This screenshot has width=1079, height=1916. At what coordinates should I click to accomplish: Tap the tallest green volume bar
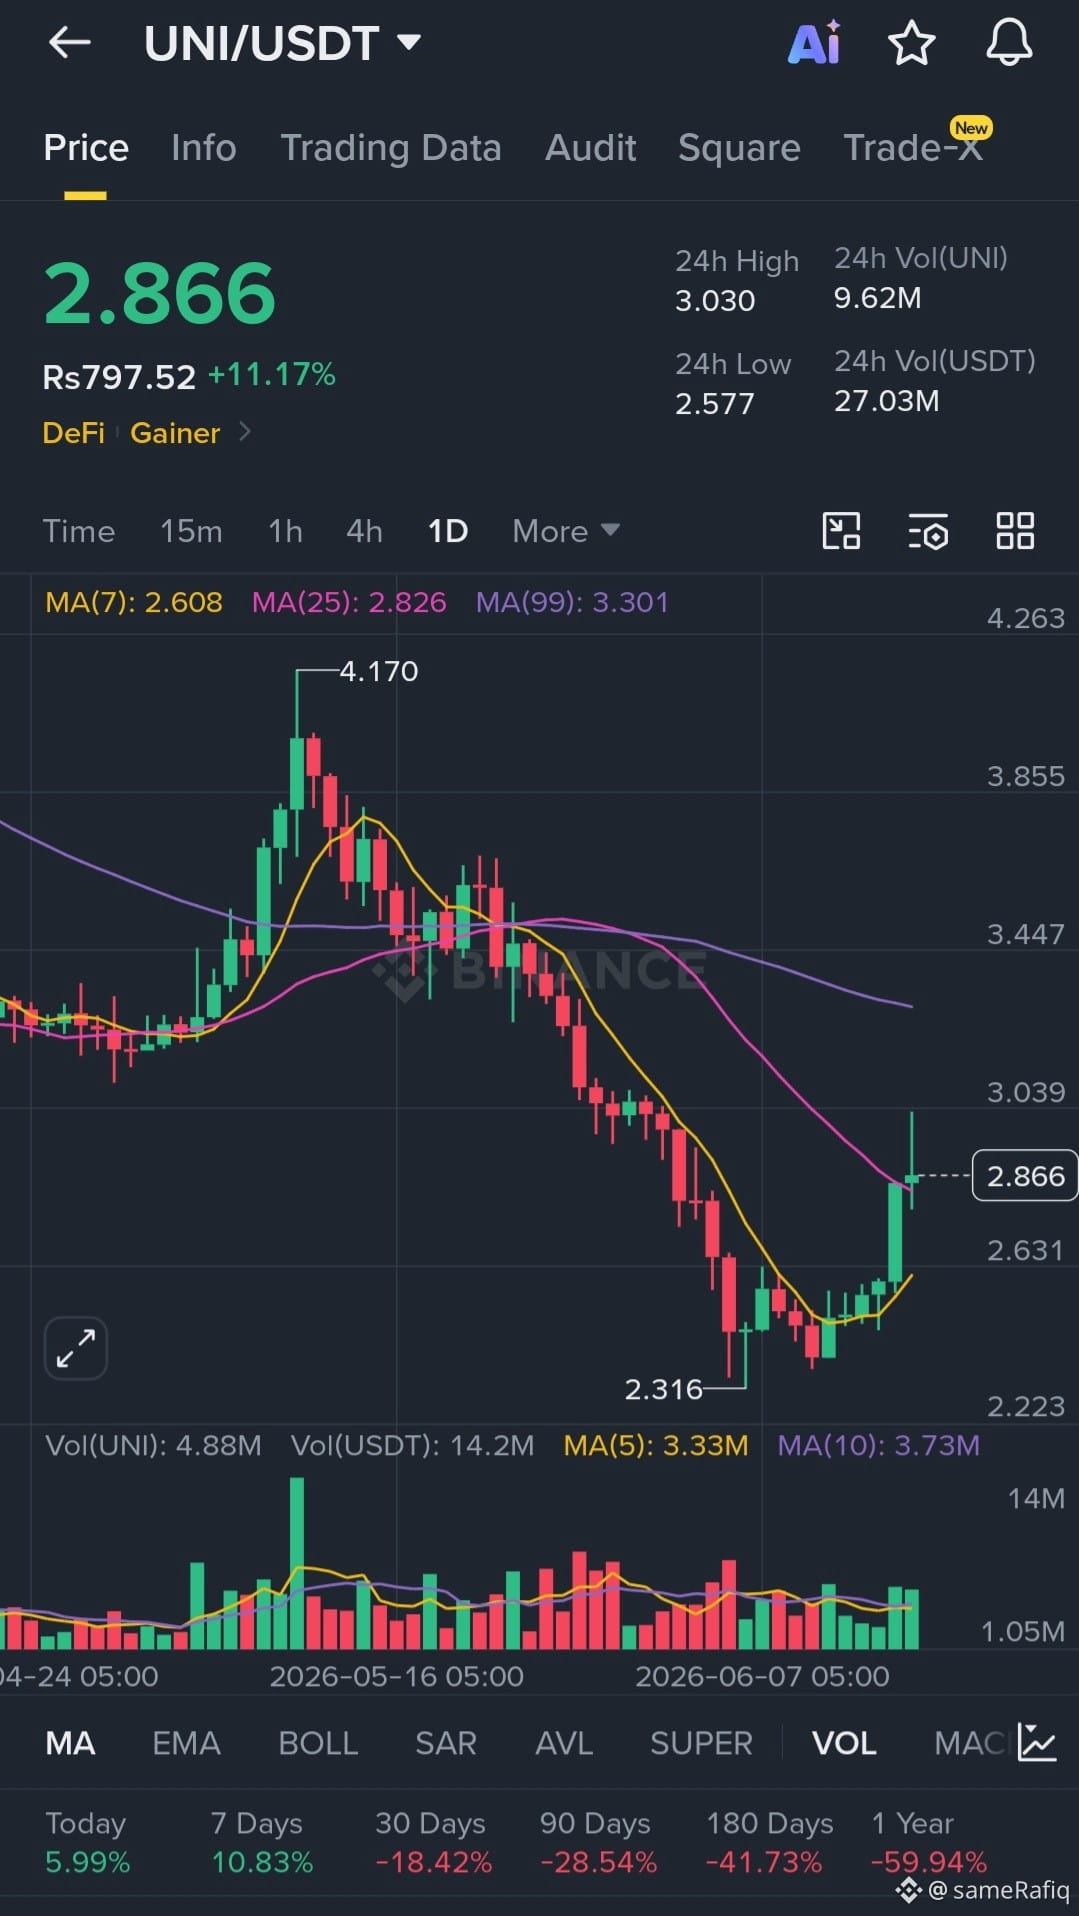297,1563
